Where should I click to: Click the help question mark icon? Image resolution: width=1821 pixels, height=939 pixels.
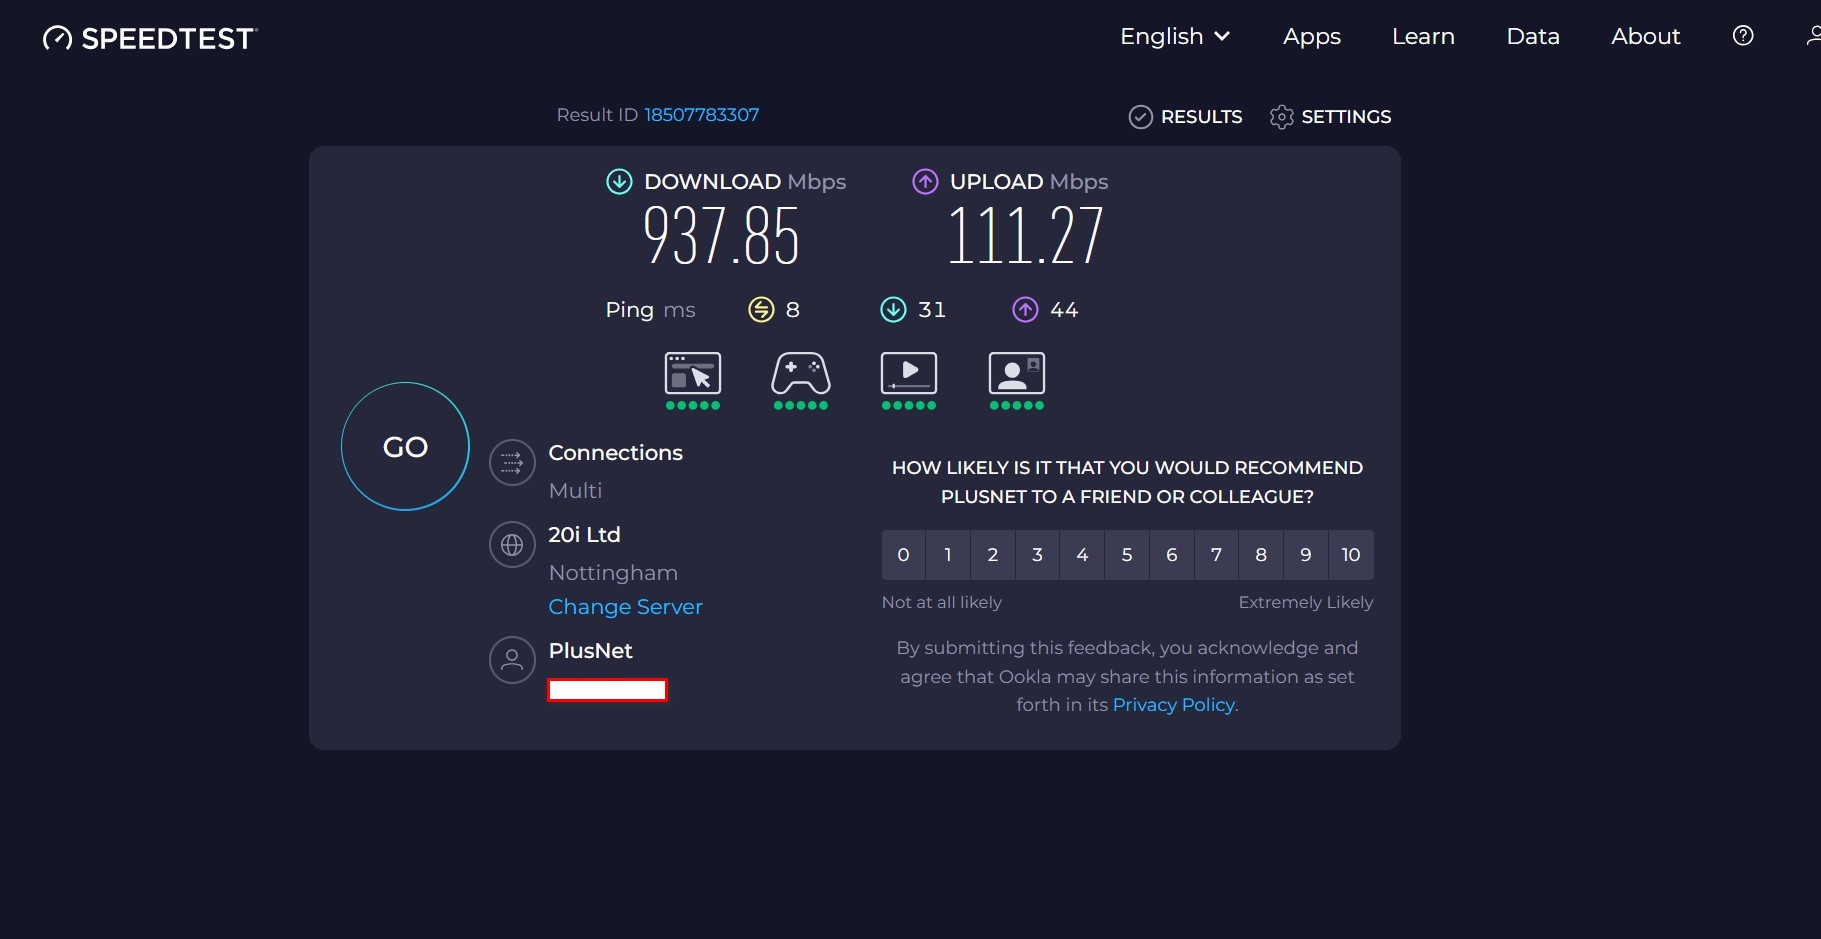(x=1743, y=36)
